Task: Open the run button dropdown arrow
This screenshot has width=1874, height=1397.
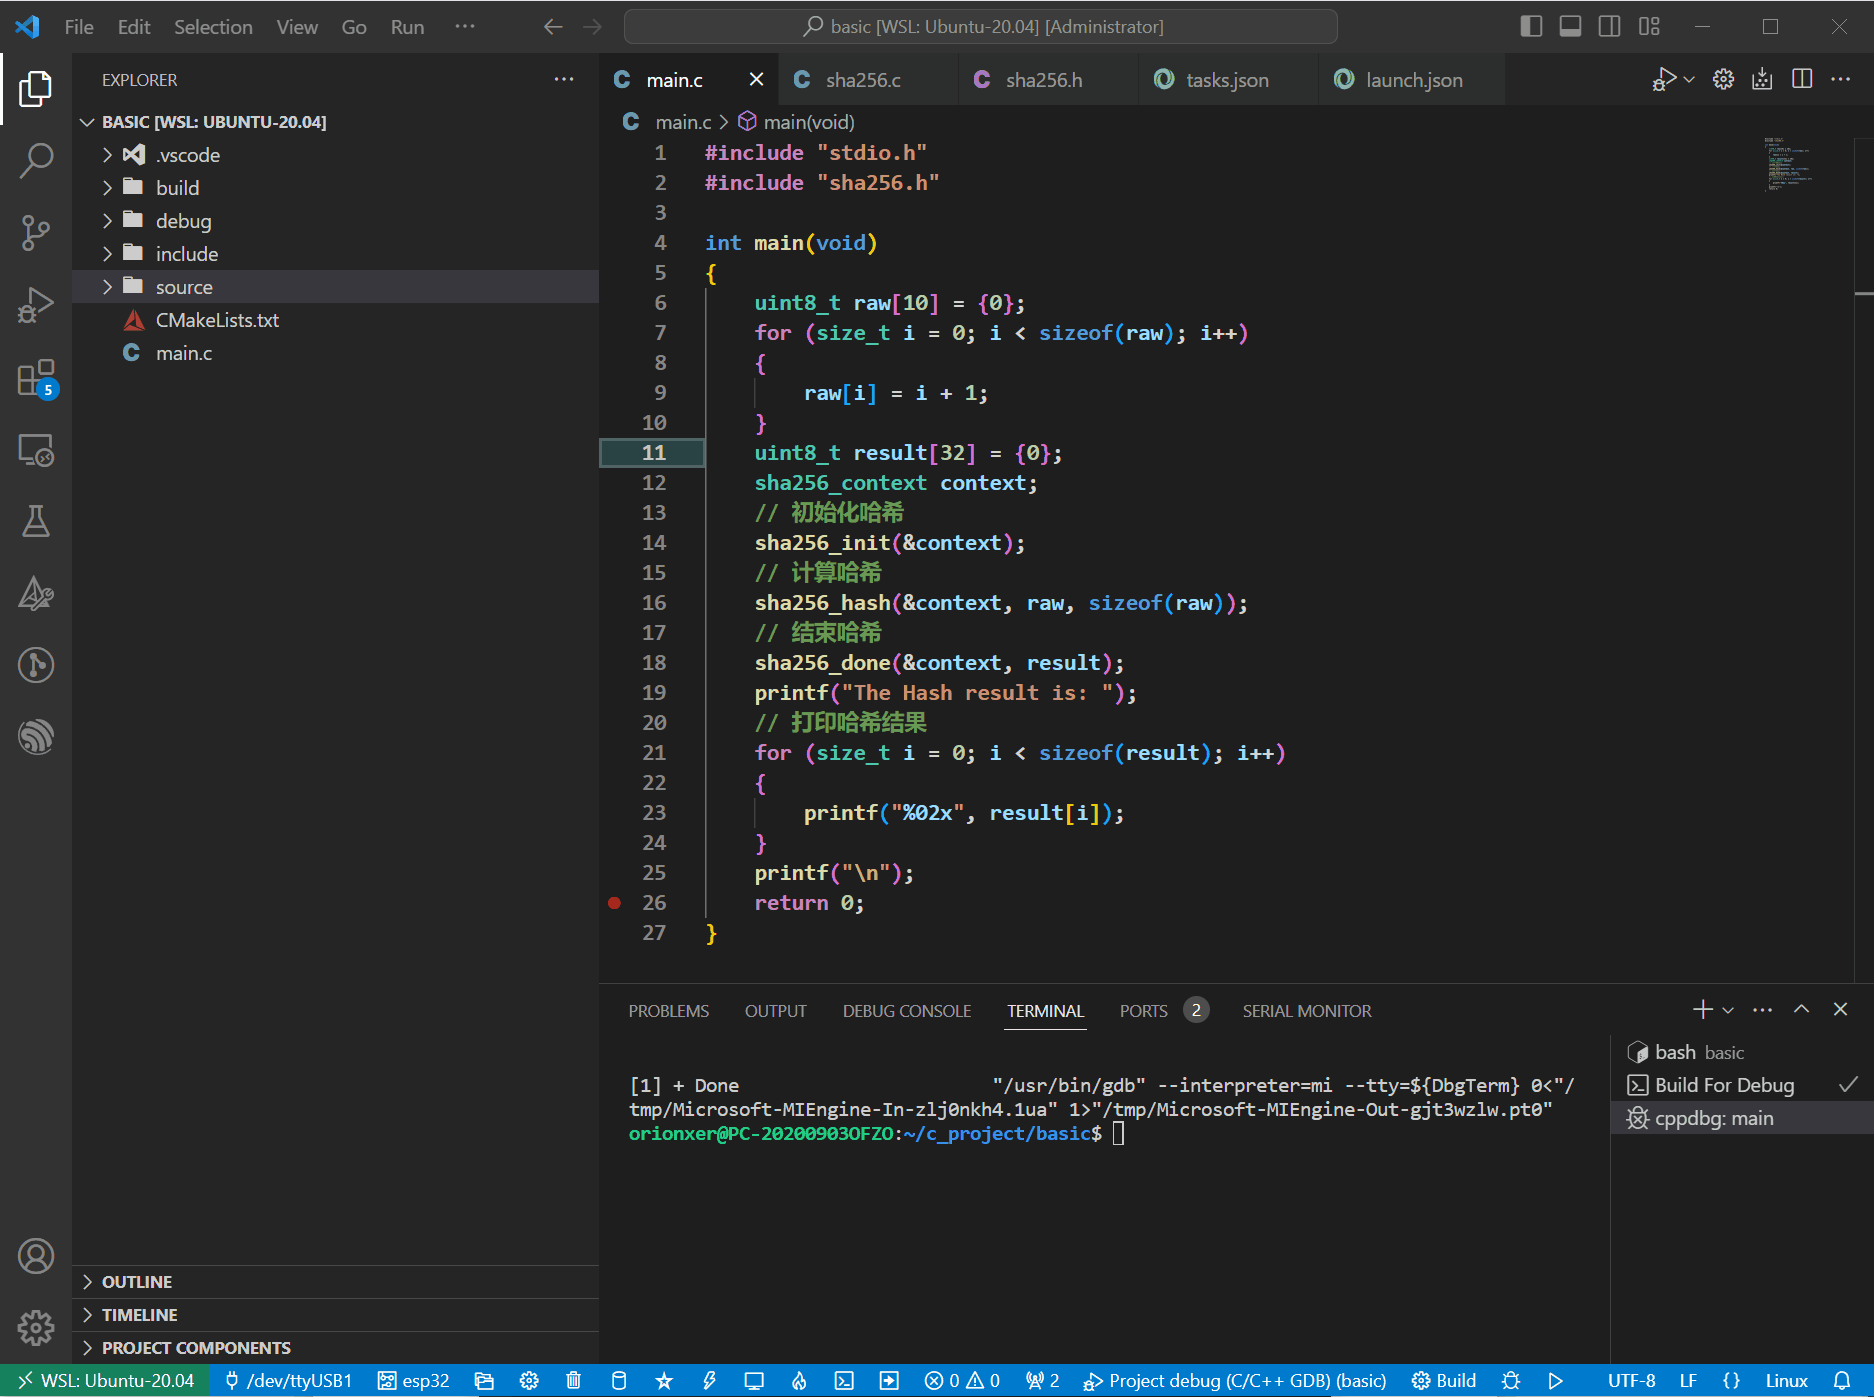Action: [x=1689, y=79]
